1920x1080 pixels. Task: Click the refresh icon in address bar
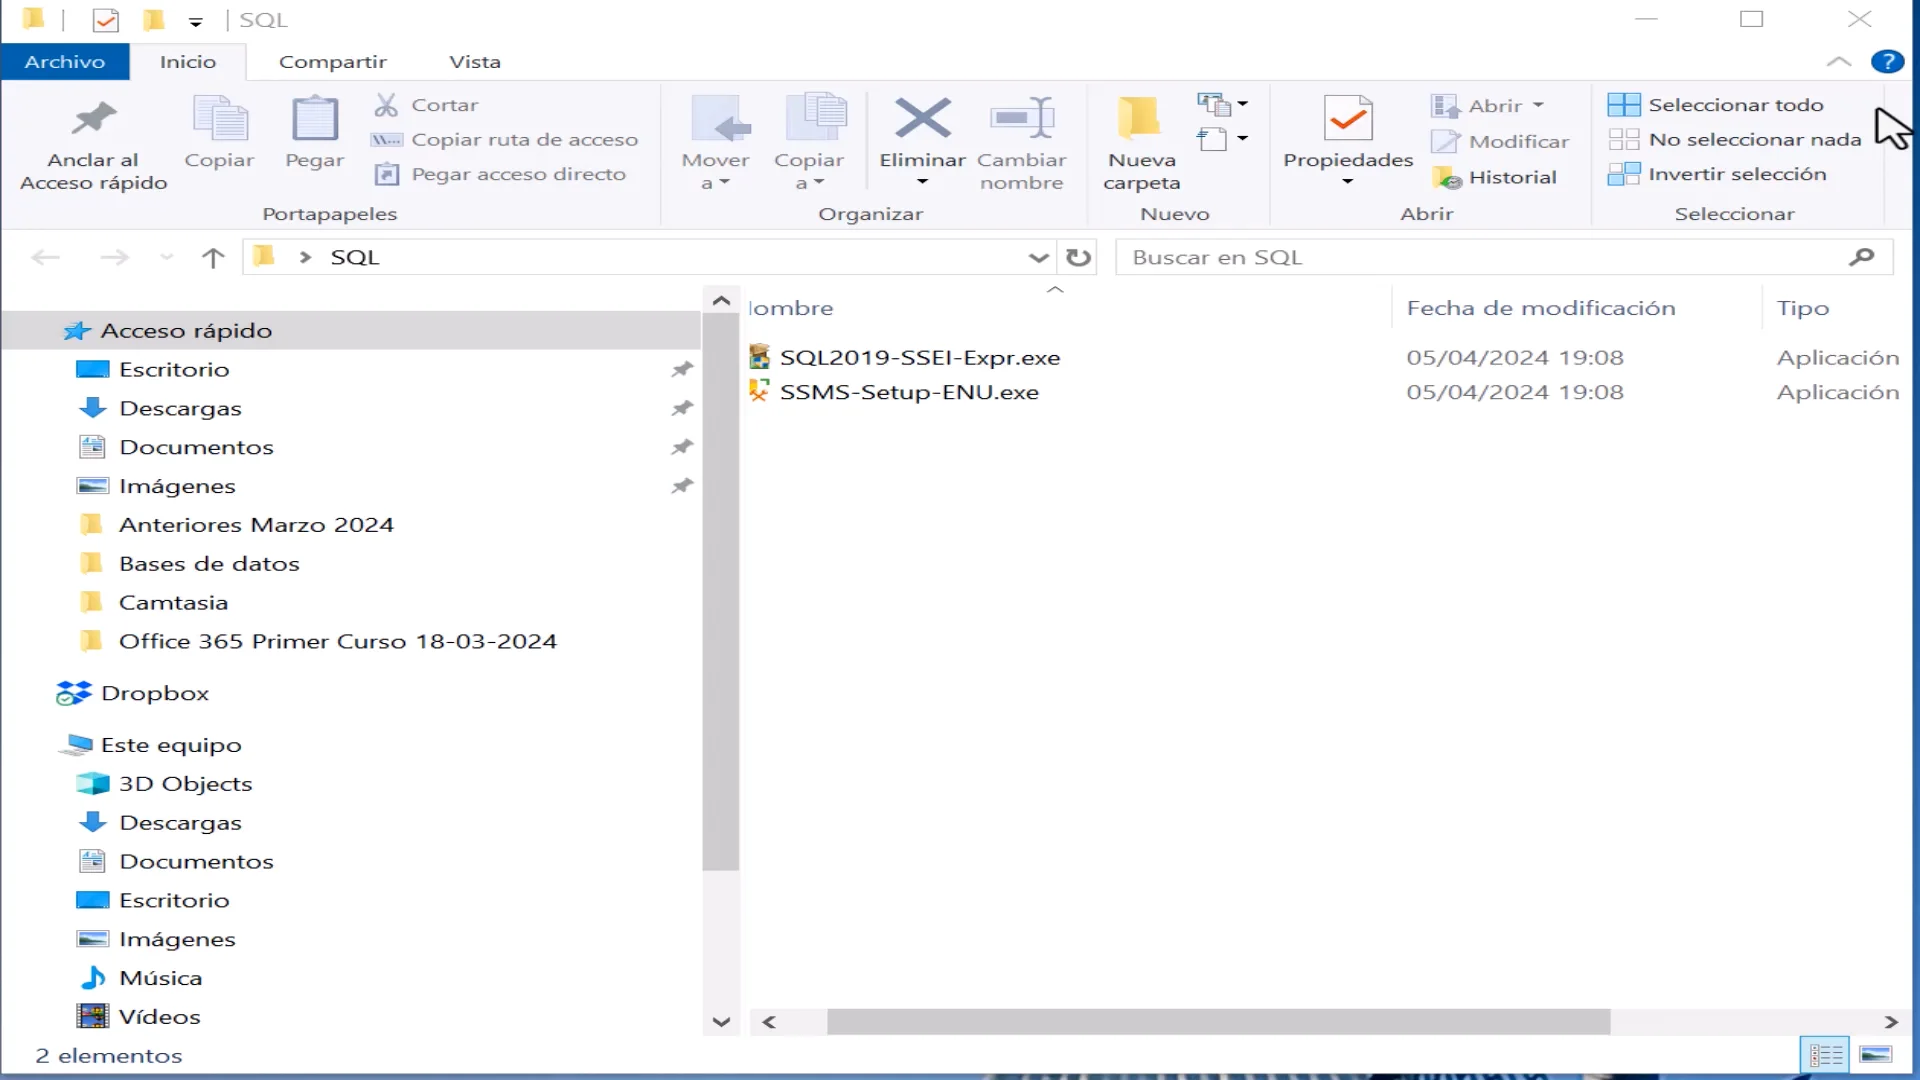(1078, 257)
